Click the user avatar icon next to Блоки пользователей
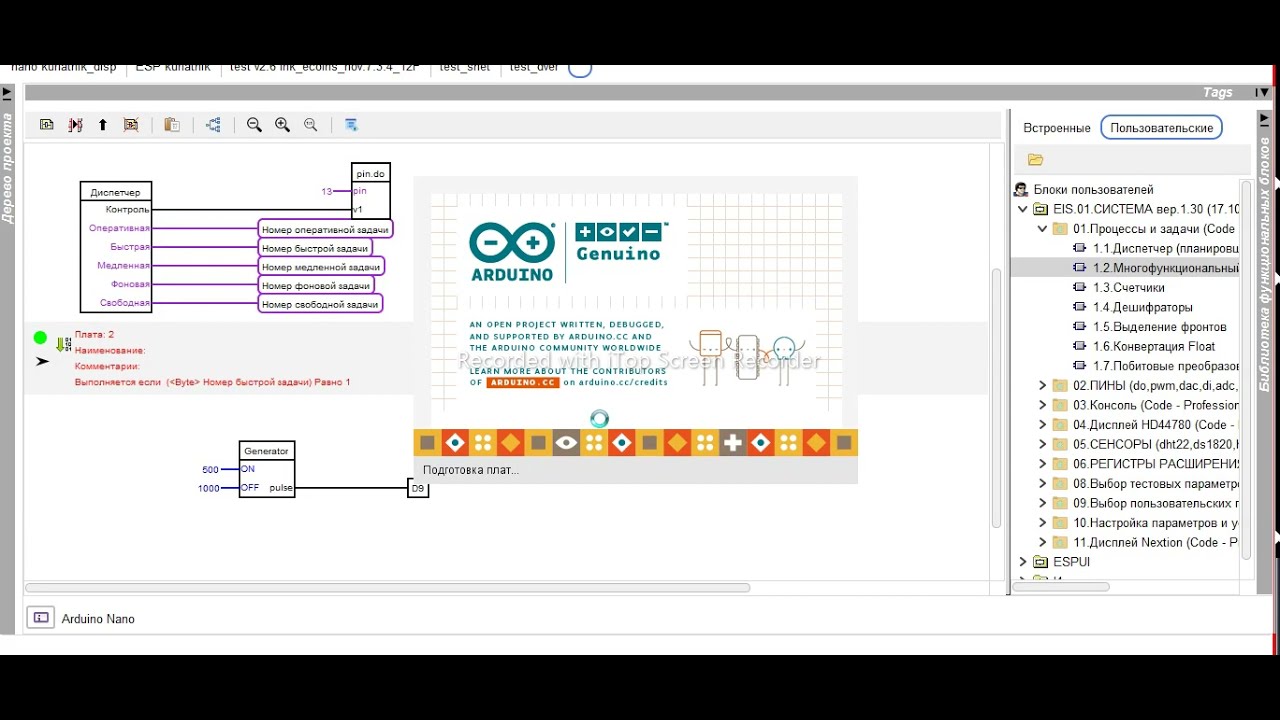1280x720 pixels. [x=1021, y=189]
